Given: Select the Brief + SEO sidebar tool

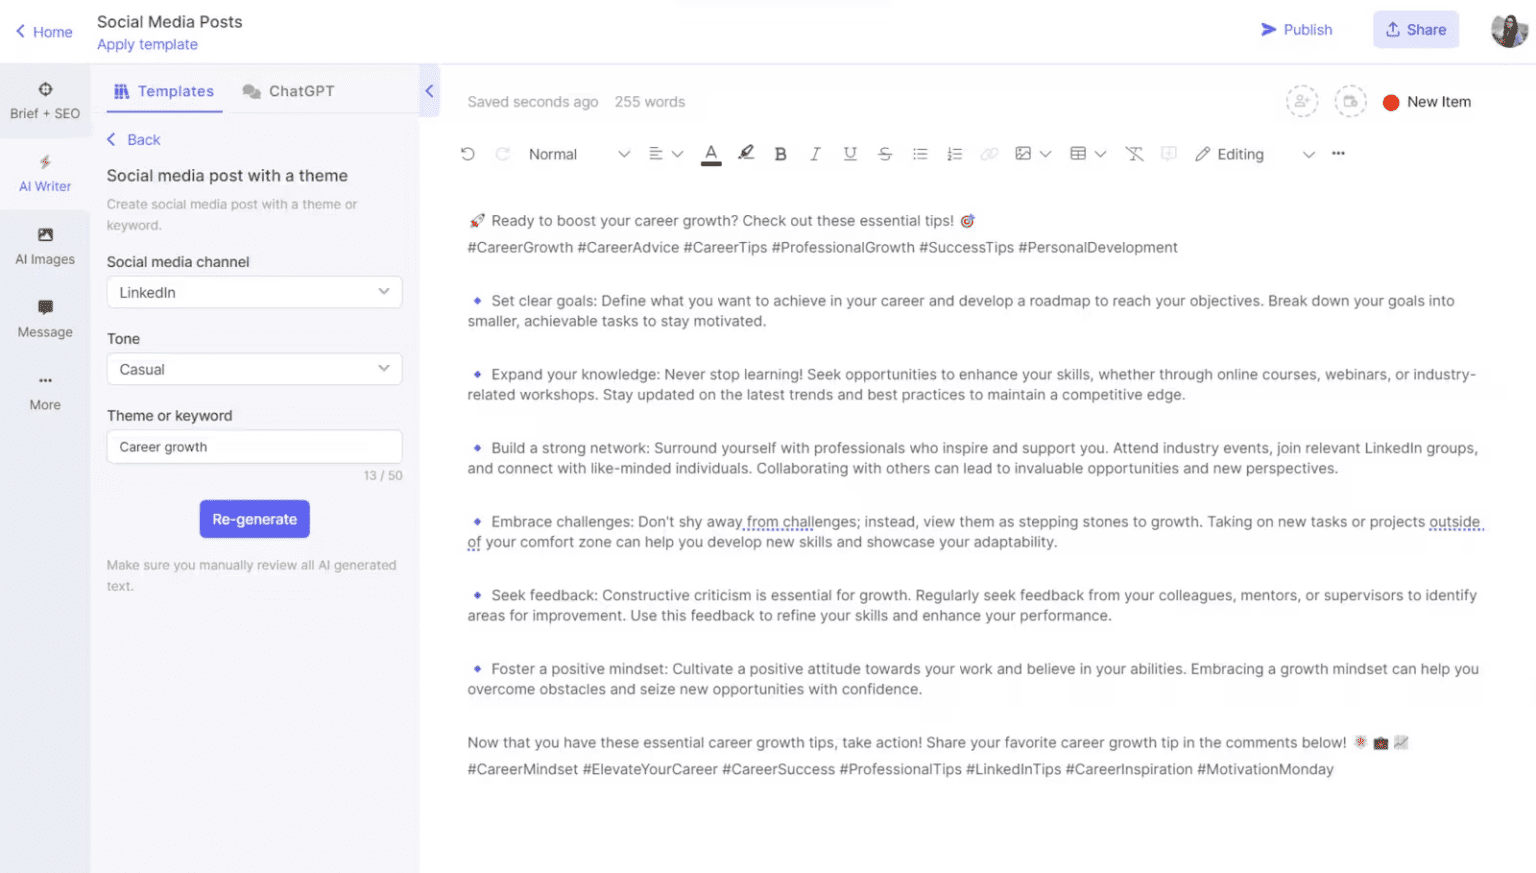Looking at the screenshot, I should tap(44, 99).
